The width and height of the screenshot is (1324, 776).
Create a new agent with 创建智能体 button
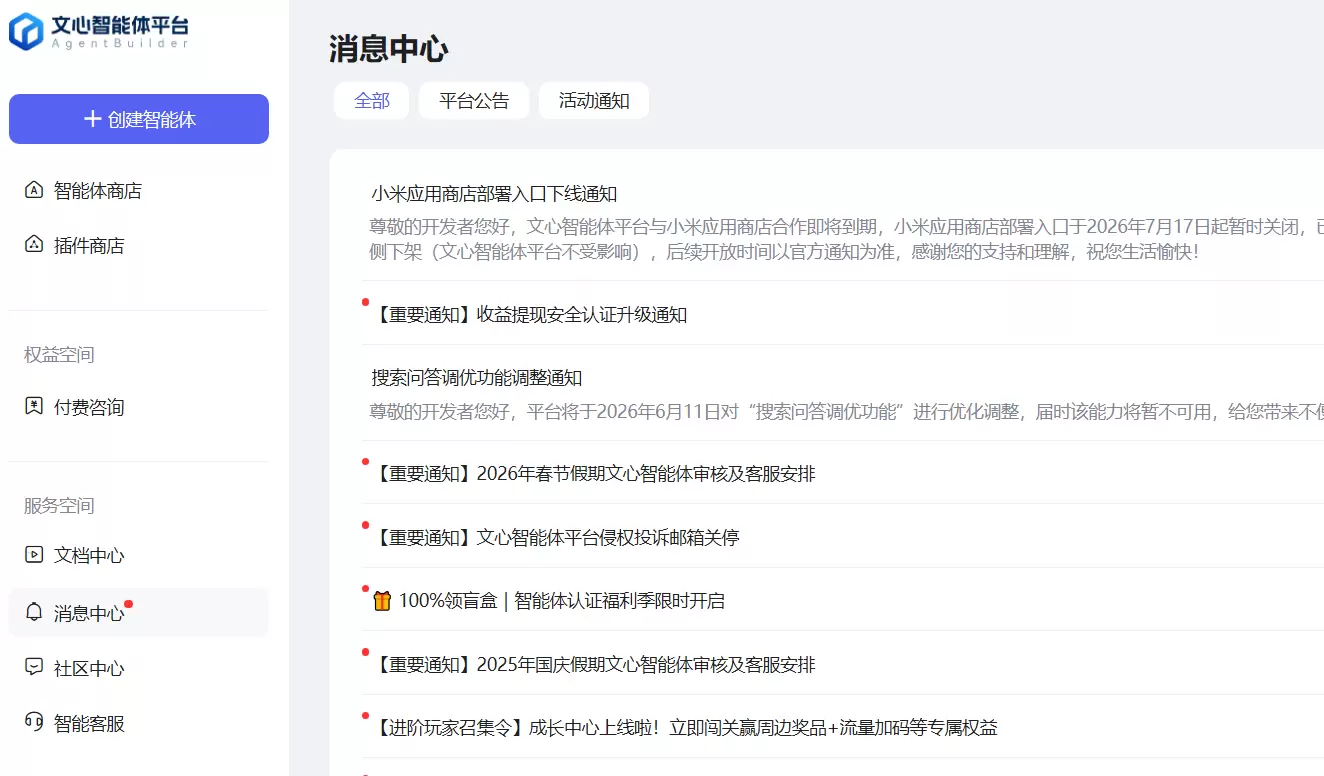coord(139,119)
